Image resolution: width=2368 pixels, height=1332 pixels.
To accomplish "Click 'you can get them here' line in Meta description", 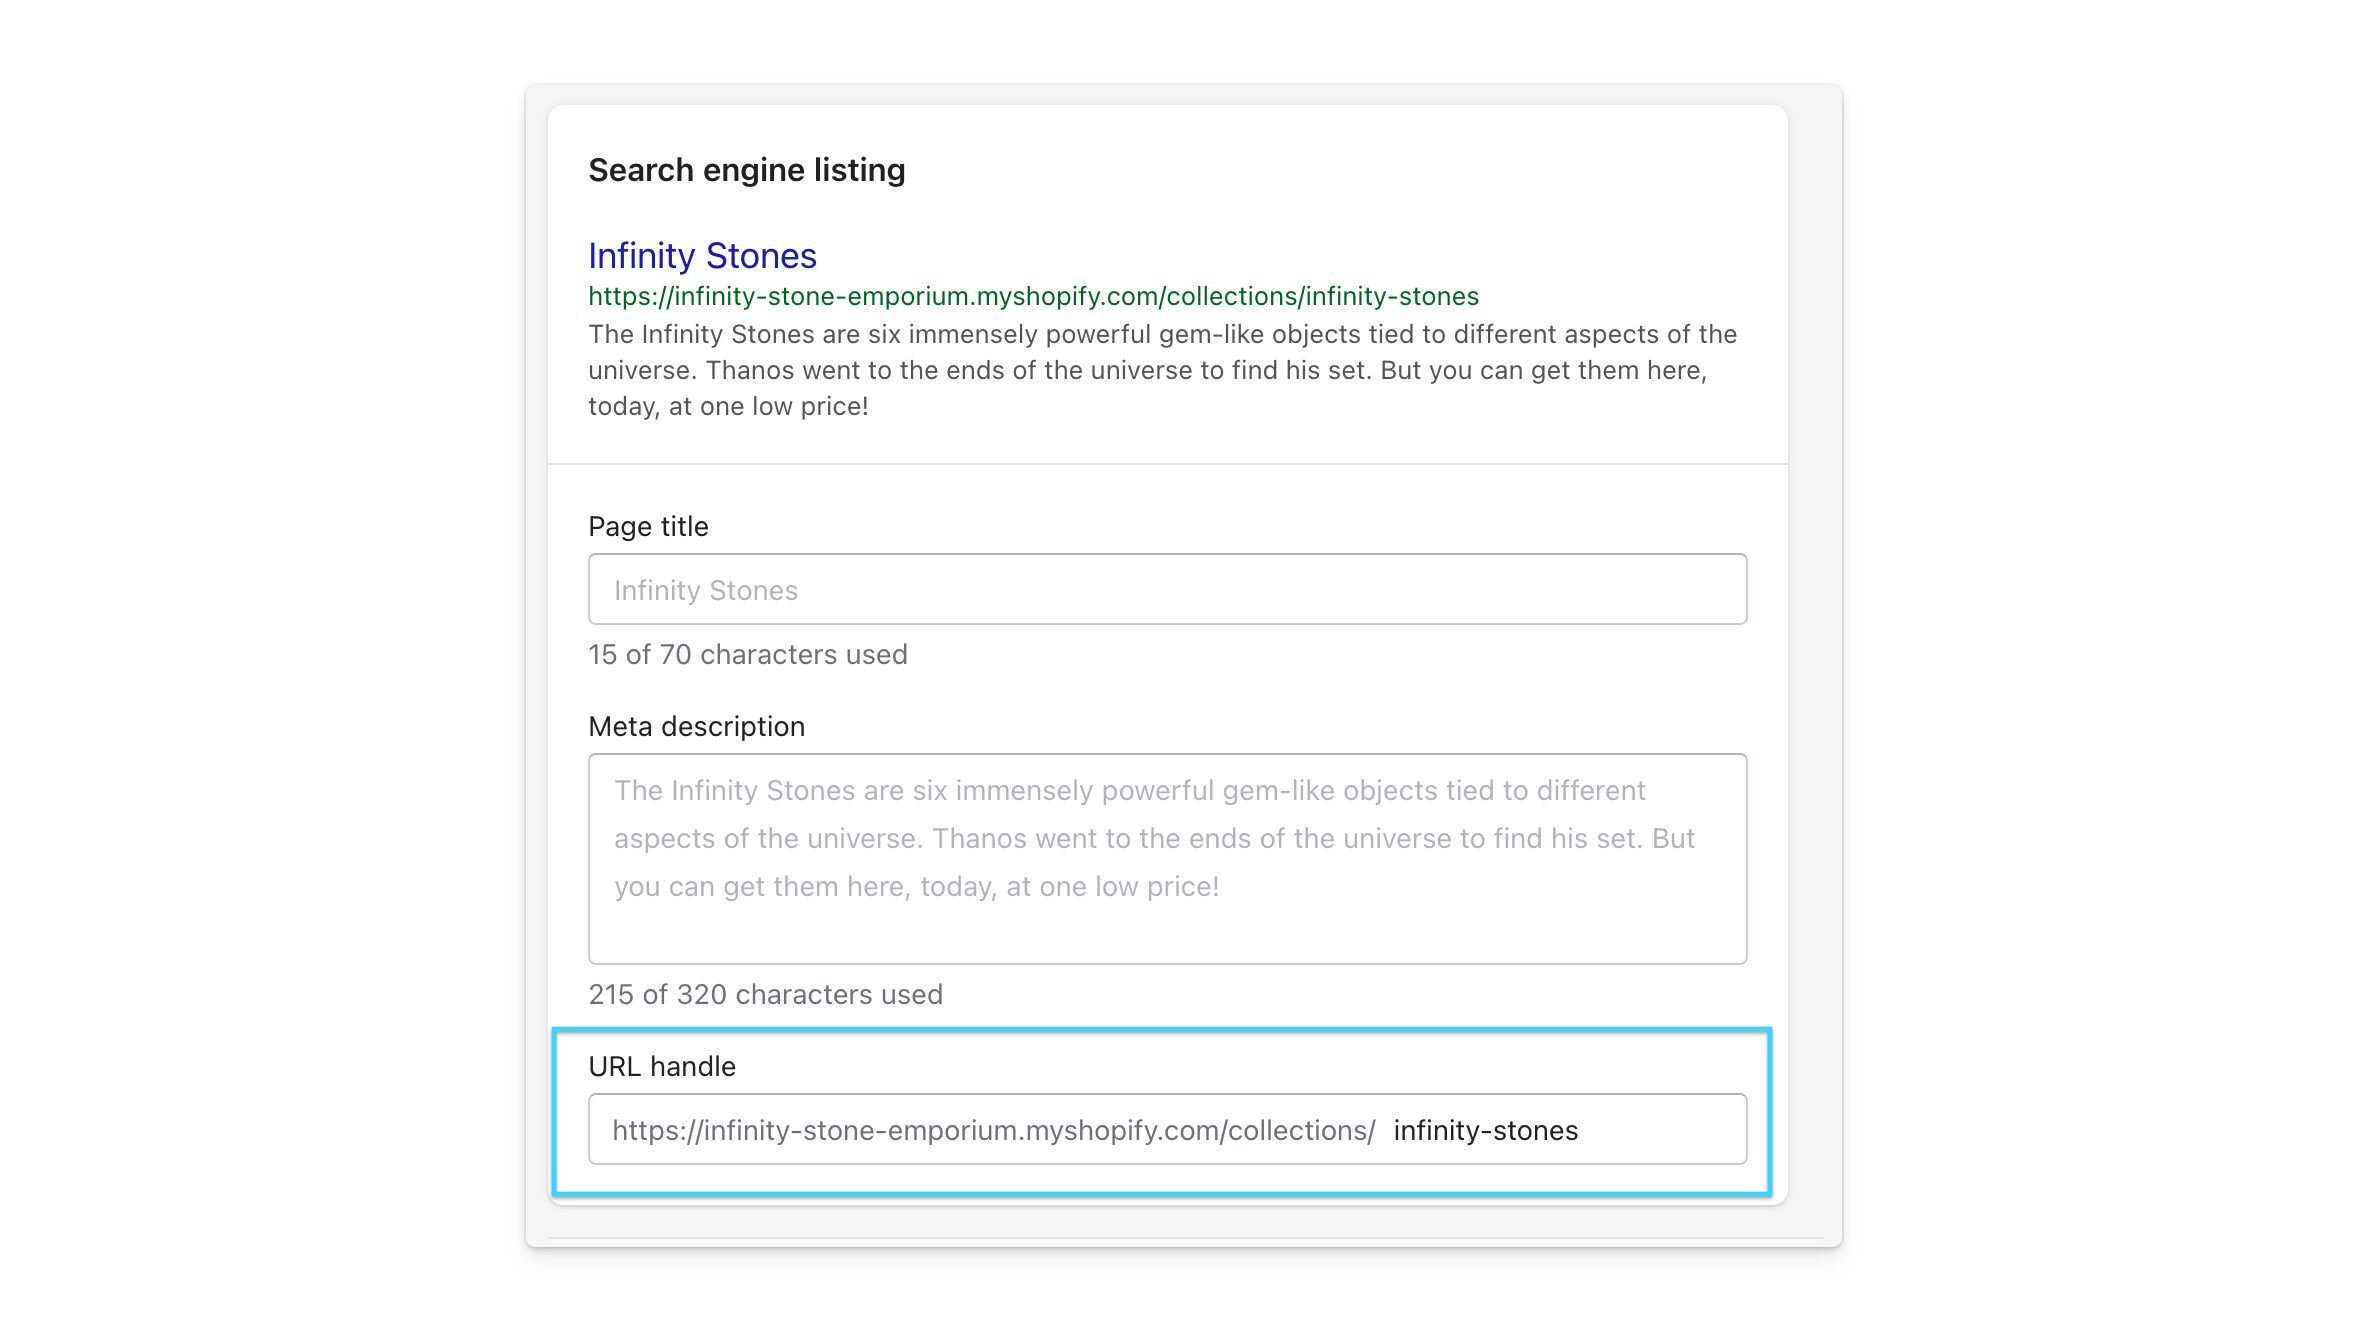I will click(916, 886).
